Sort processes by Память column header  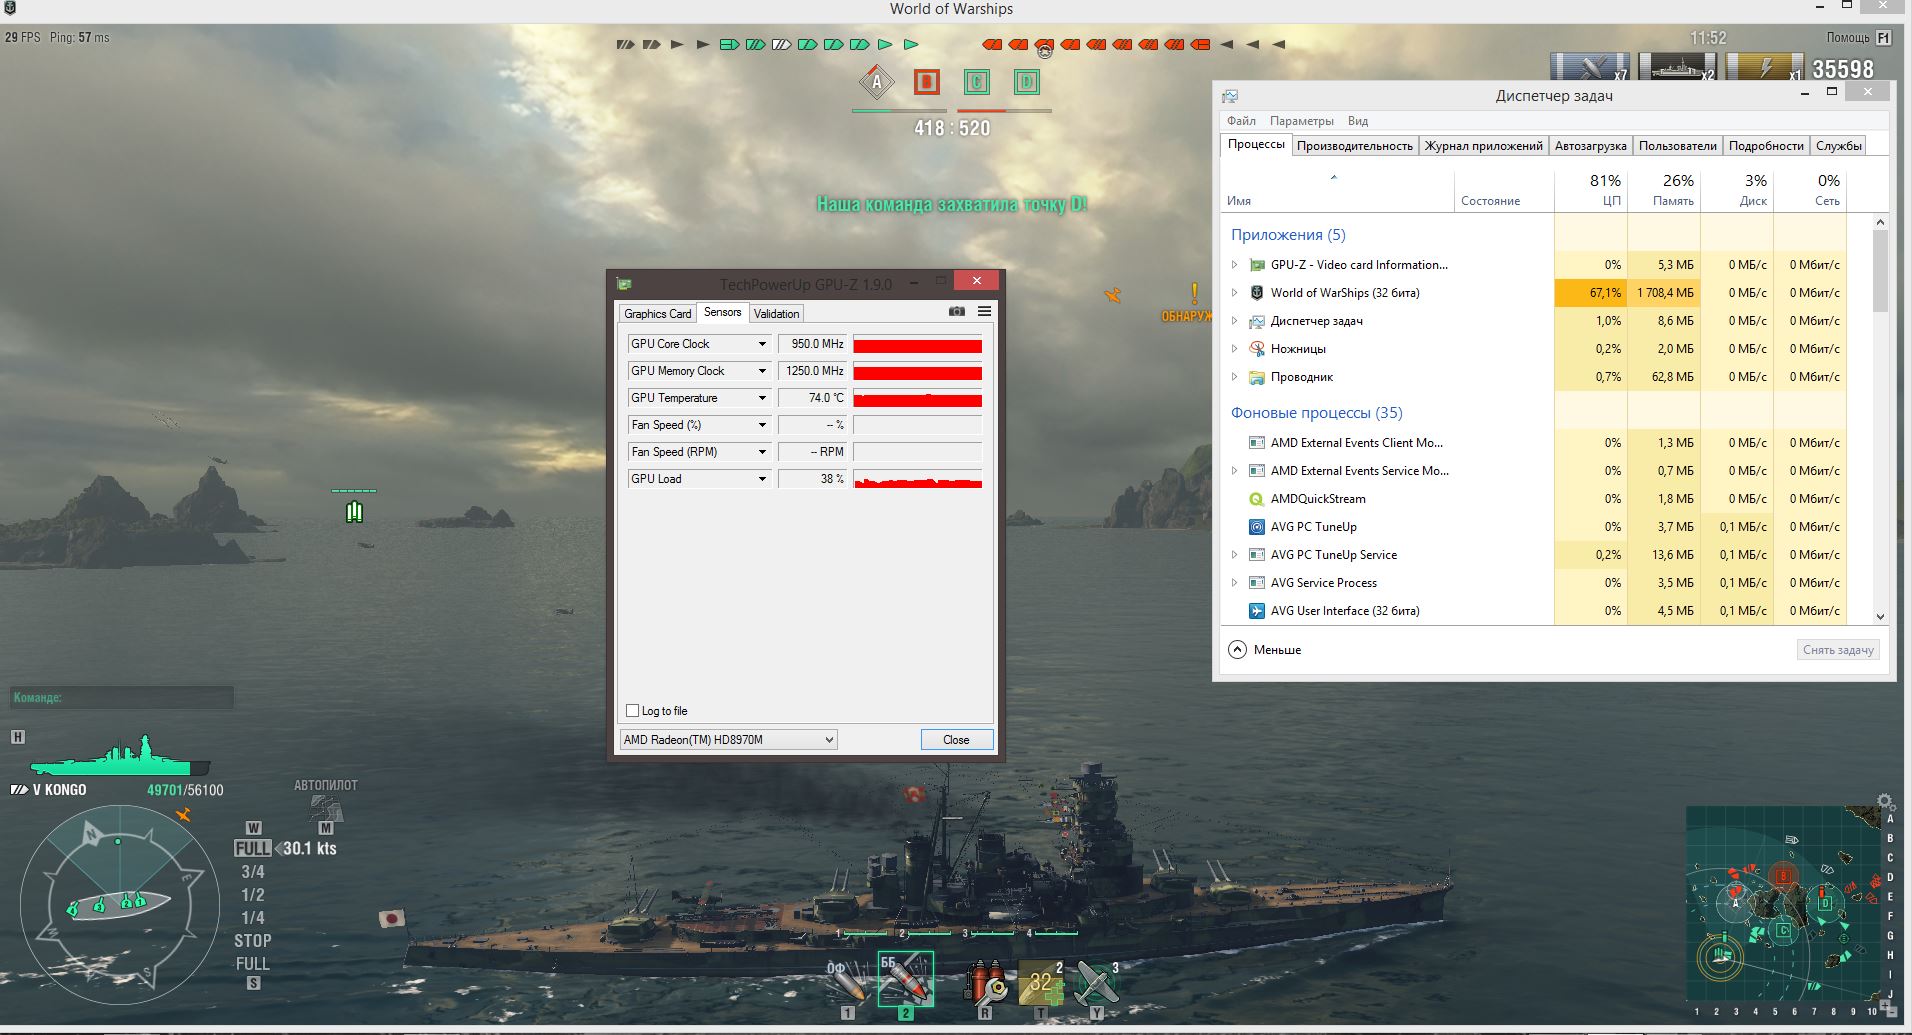[x=1664, y=190]
